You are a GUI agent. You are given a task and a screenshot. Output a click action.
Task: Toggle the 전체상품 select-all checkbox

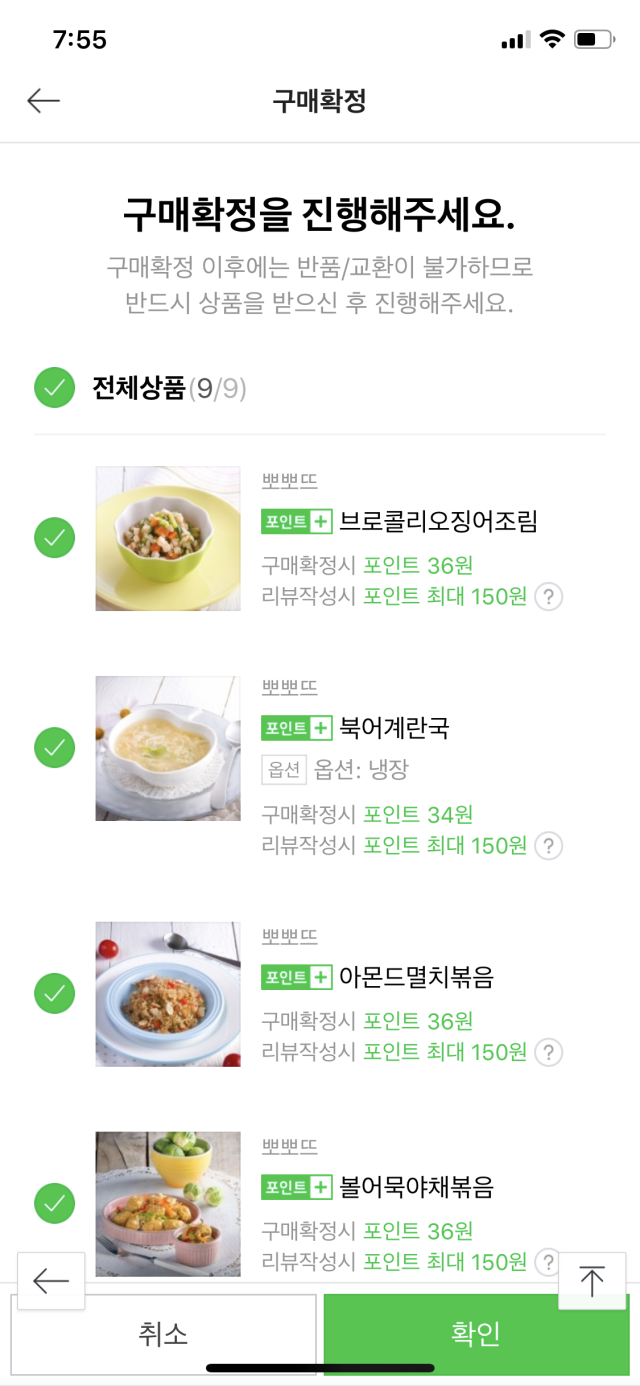tap(55, 388)
